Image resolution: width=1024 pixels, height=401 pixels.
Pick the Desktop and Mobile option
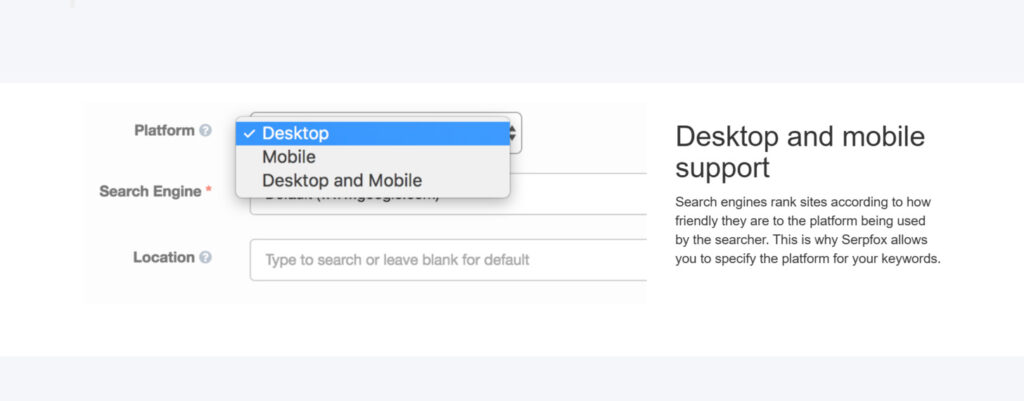coord(342,181)
